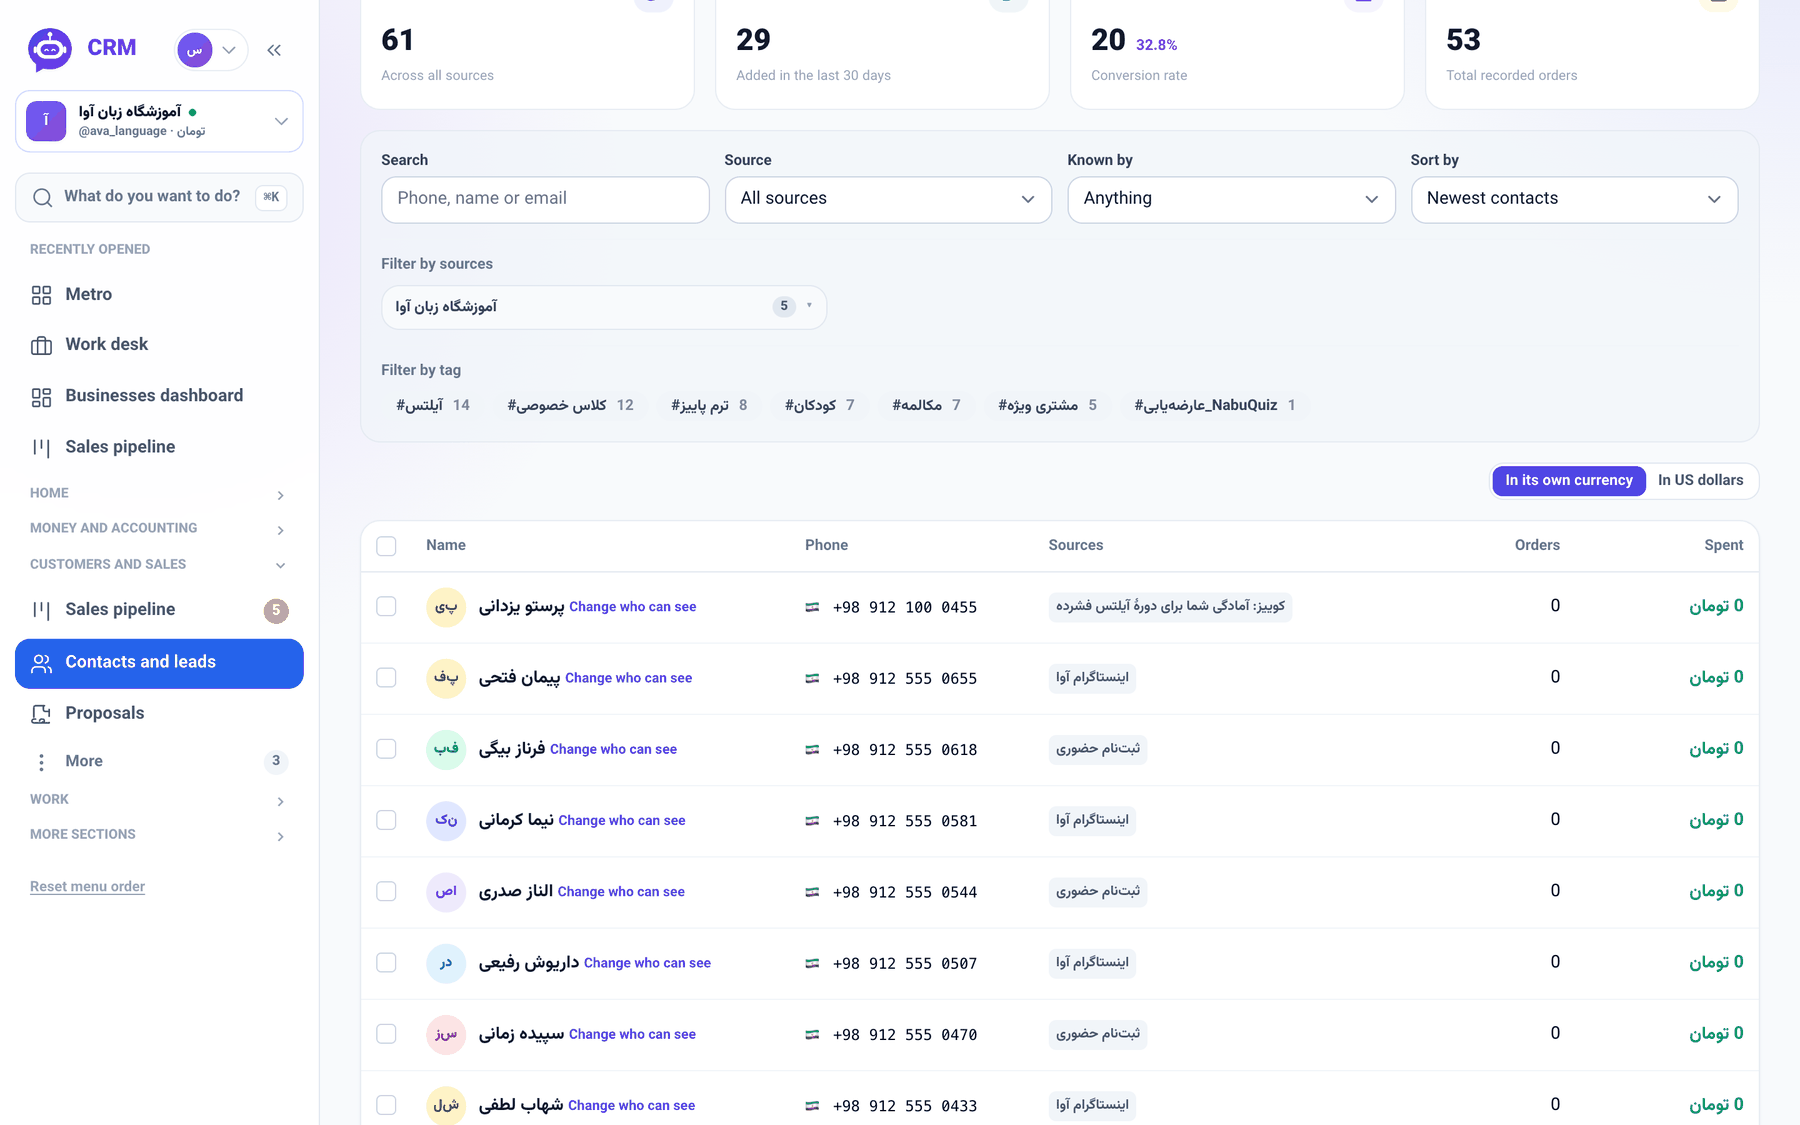Expand the Money and Accounting section
Image resolution: width=1800 pixels, height=1125 pixels.
159,528
